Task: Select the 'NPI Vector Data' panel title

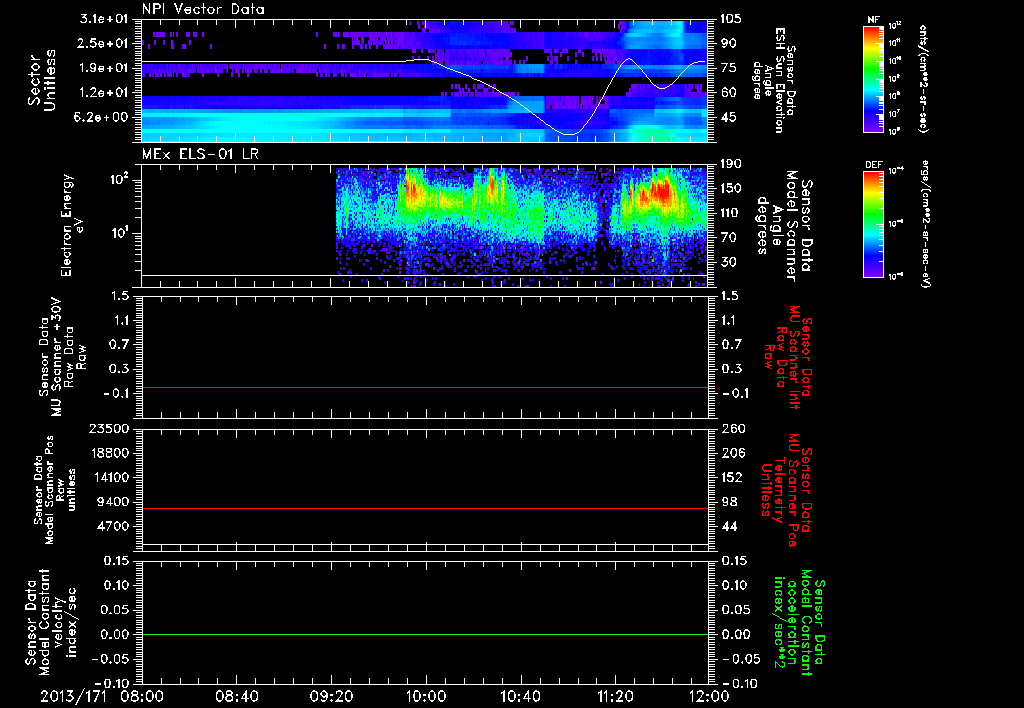Action: tap(204, 9)
